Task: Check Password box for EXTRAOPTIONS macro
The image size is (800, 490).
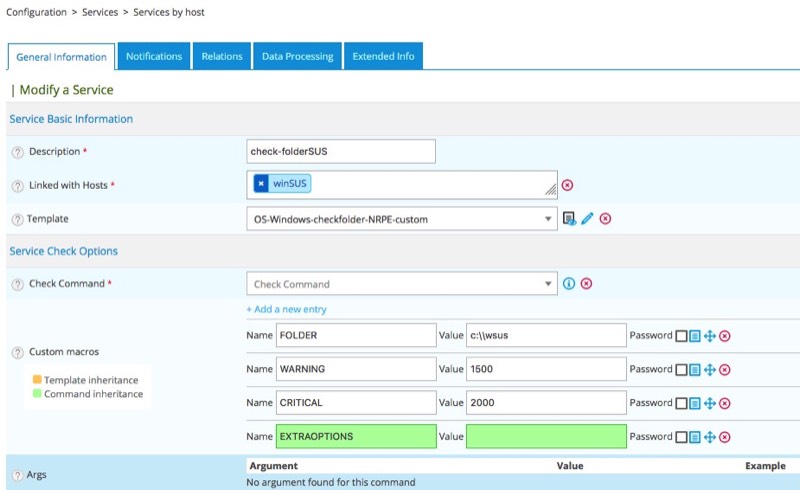Action: 681,437
